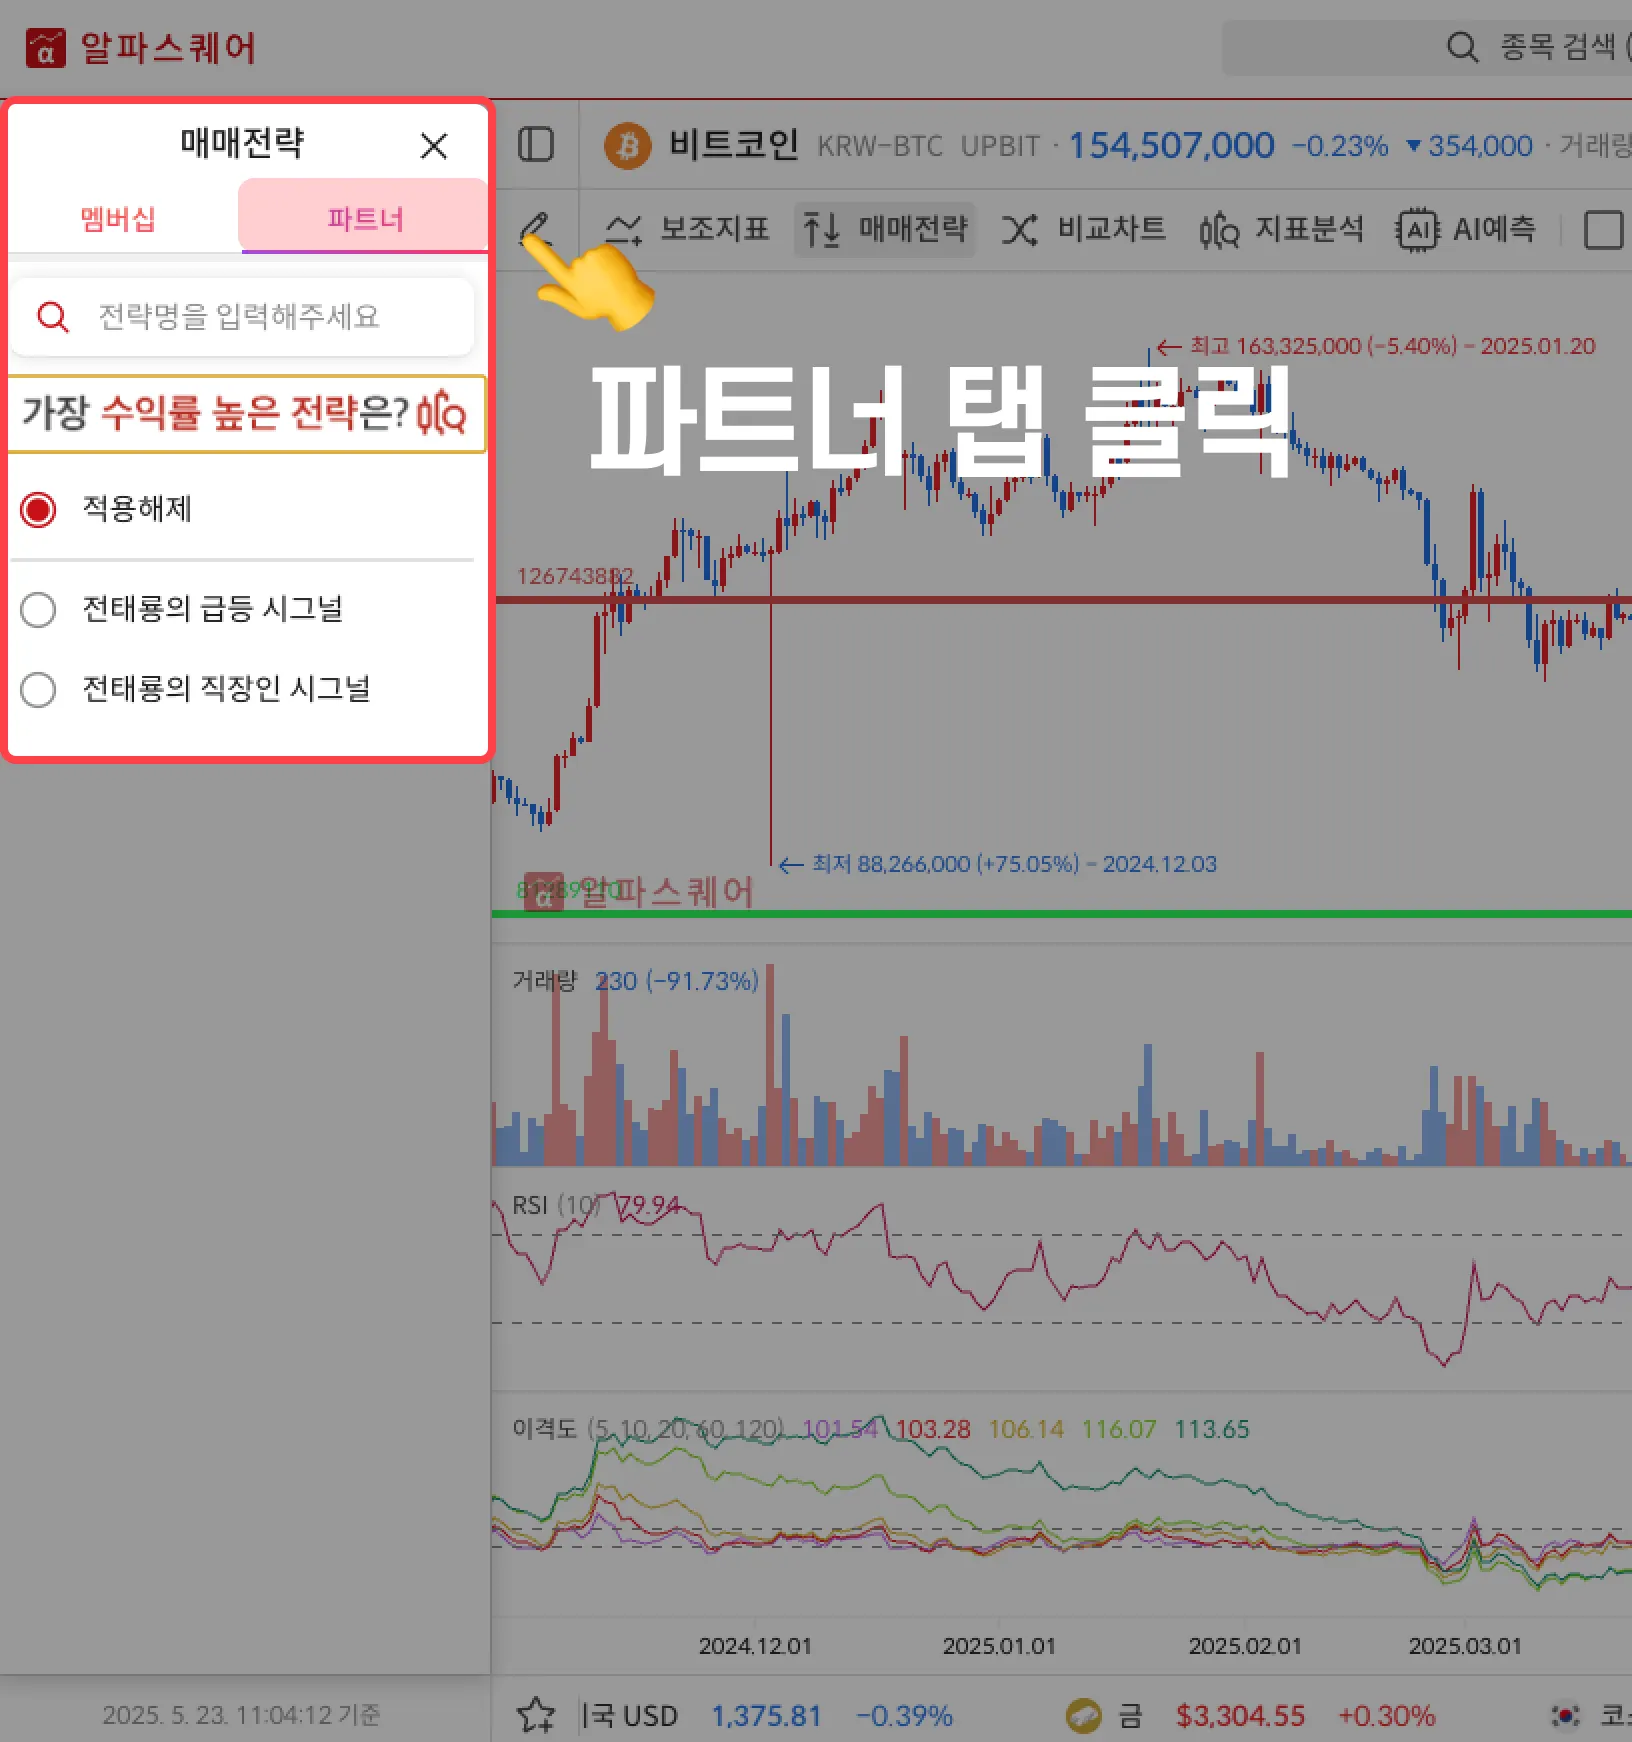Open the 가장 수익률 높은 전략은? banner
1632x1742 pixels.
pyautogui.click(x=246, y=414)
